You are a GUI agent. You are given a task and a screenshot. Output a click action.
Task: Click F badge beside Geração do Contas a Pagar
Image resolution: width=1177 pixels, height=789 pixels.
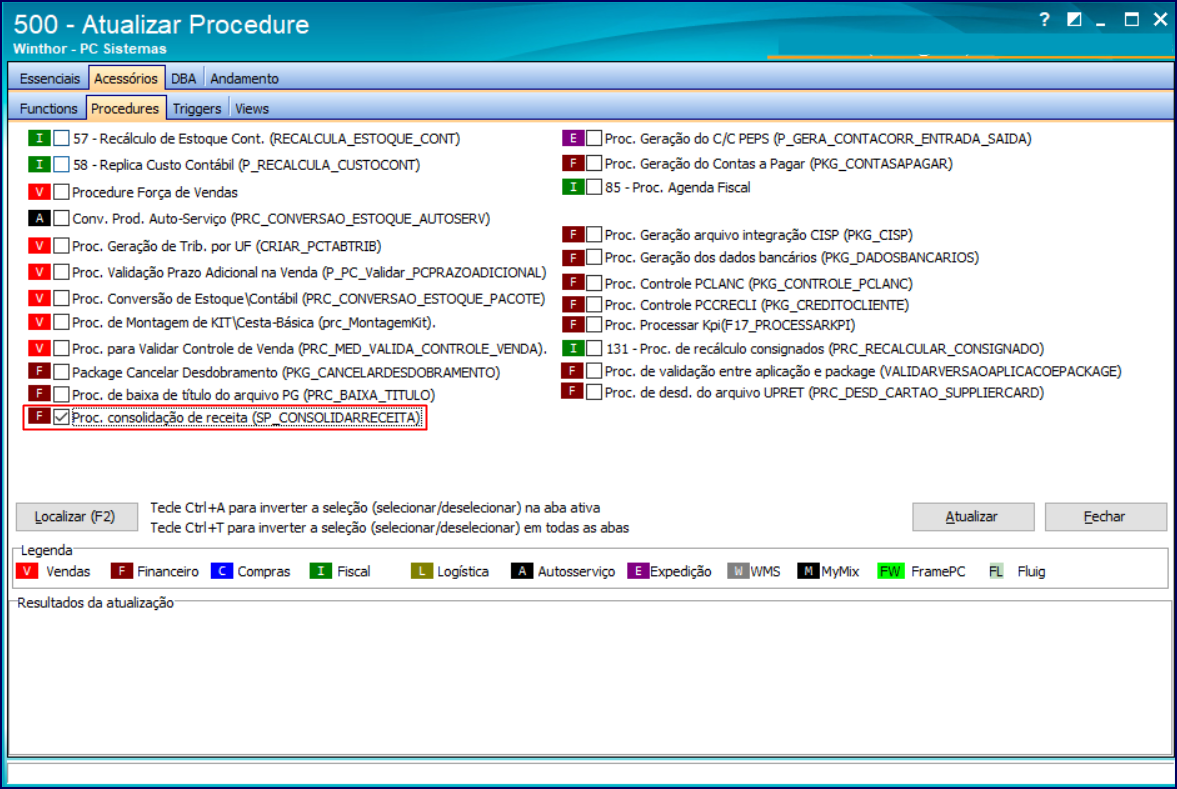(x=573, y=163)
